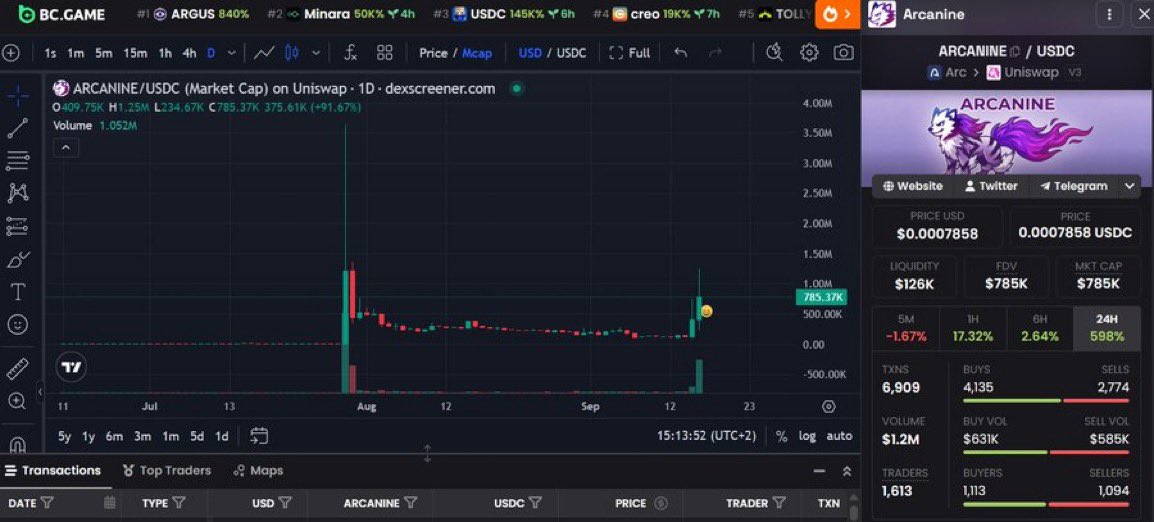Select the ruler measure tool
The width and height of the screenshot is (1154, 522).
pos(18,368)
